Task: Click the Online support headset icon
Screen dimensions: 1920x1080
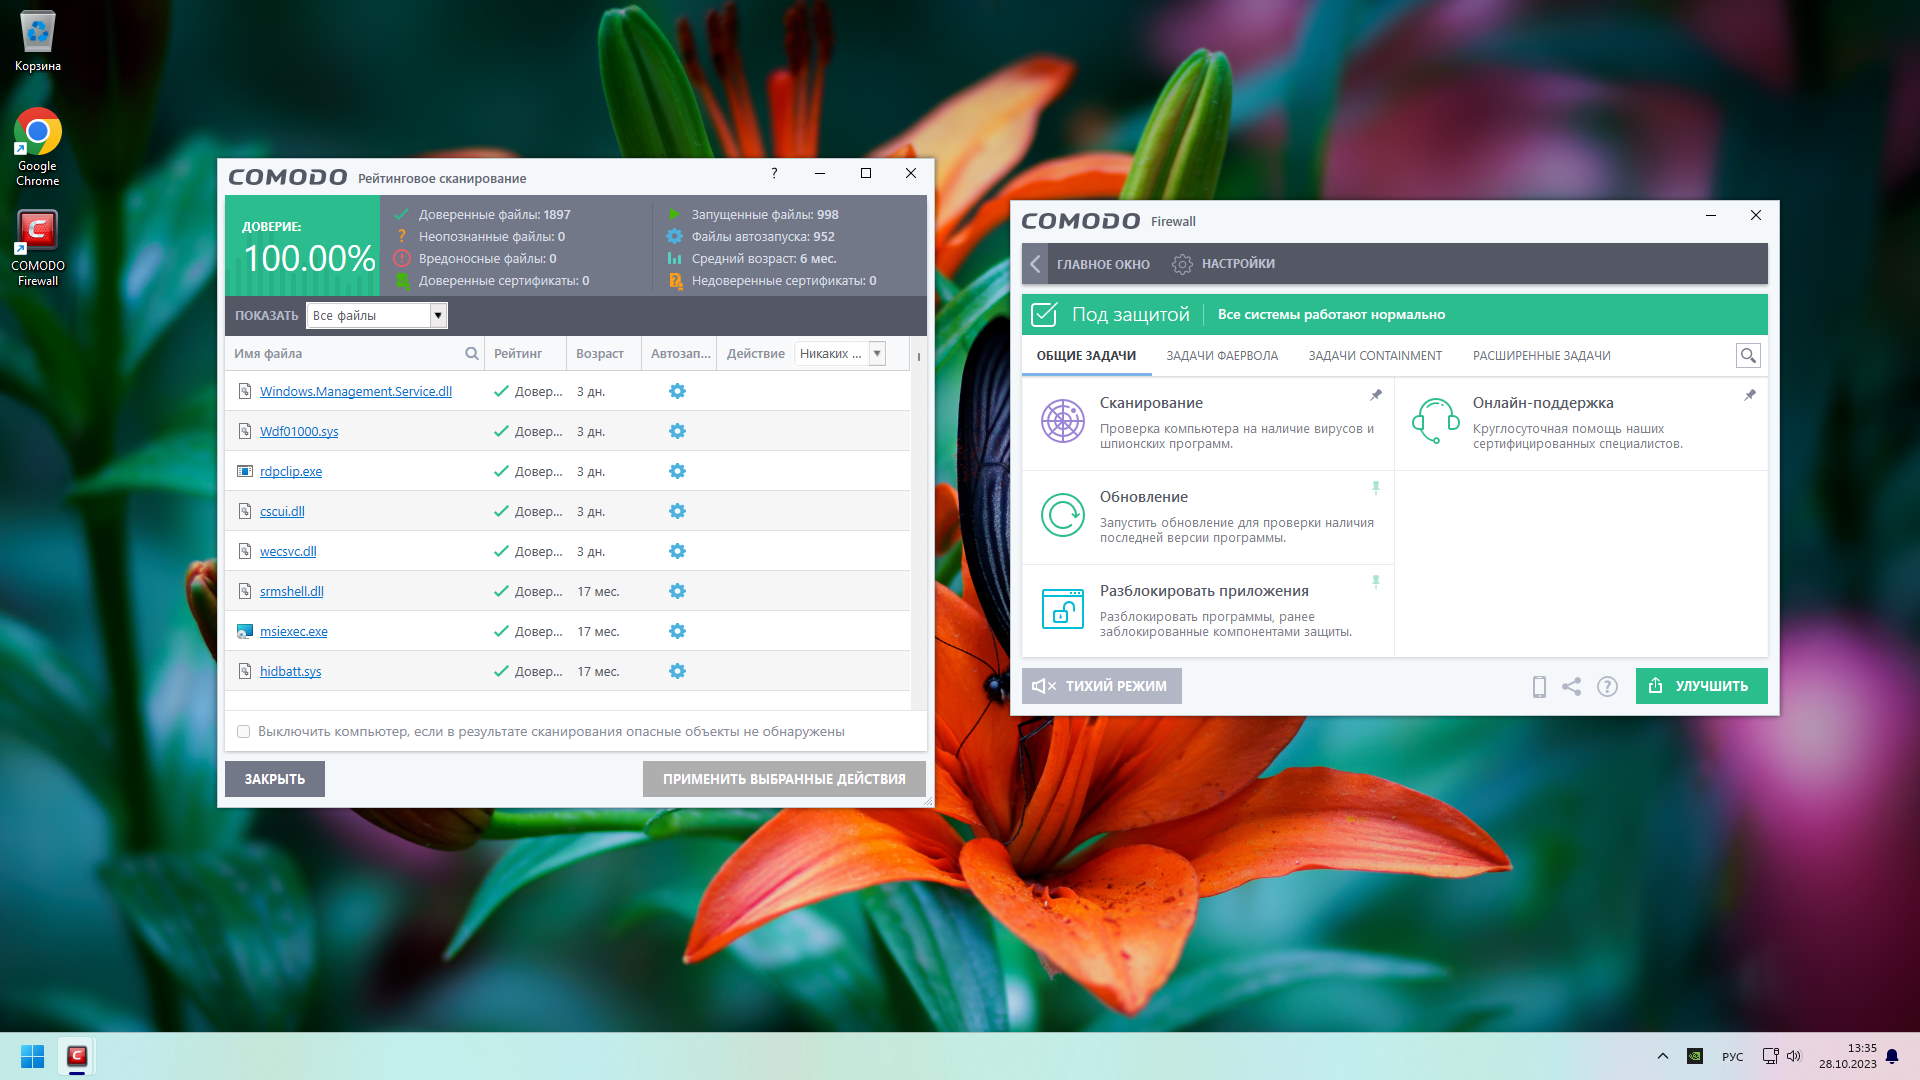Action: (1435, 421)
